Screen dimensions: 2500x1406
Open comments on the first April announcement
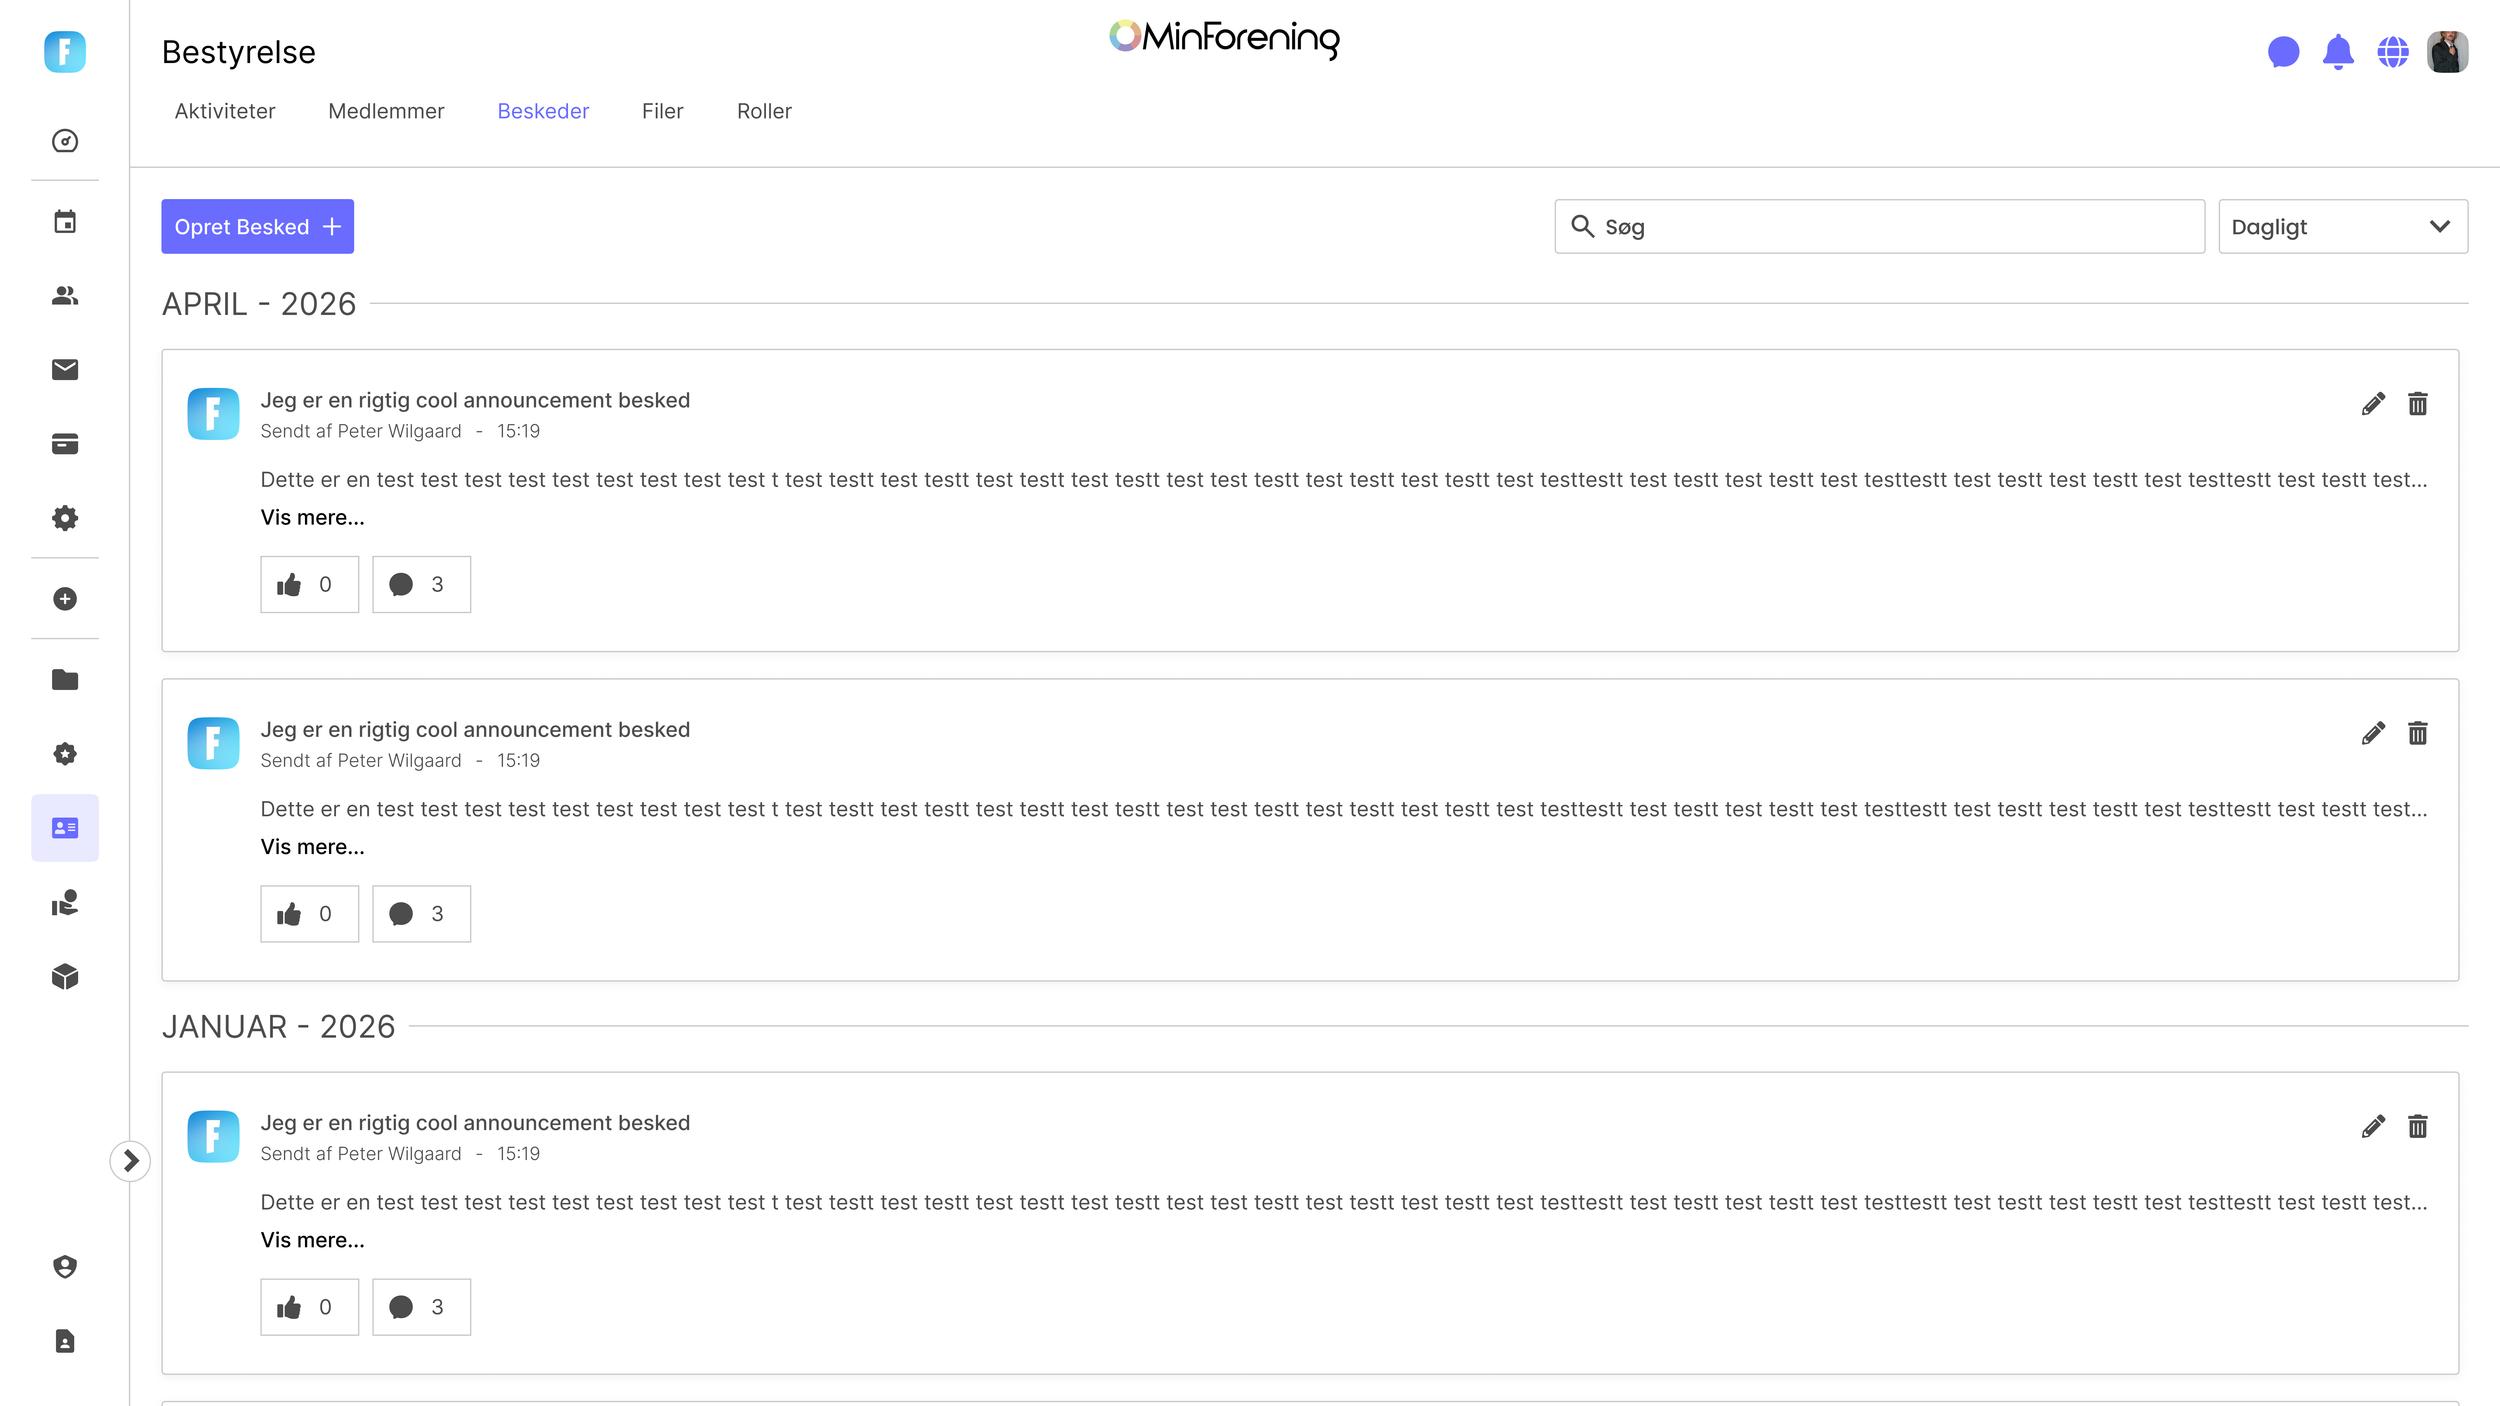422,585
